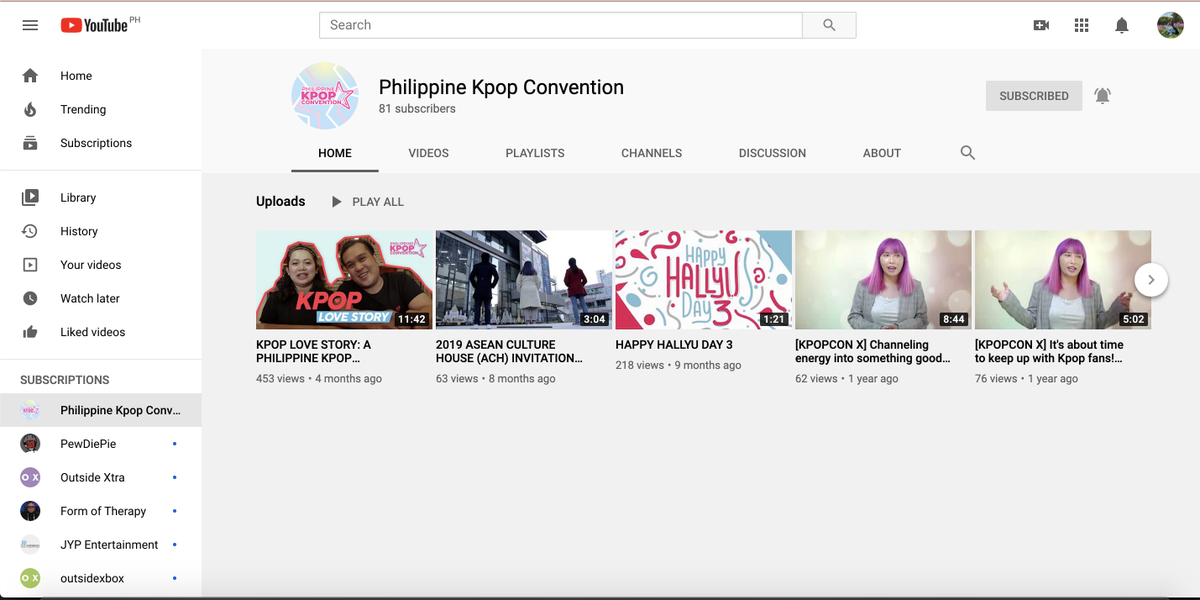
Task: Click the Search input field
Action: (561, 25)
